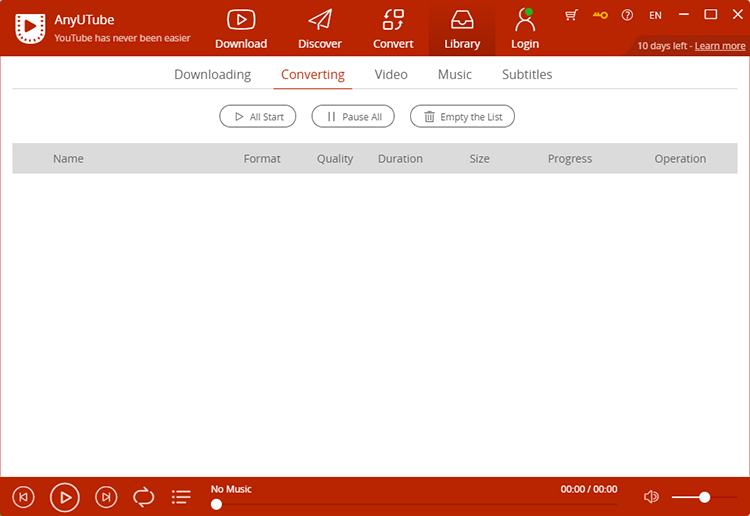The width and height of the screenshot is (750, 516).
Task: Click the 10 days left trial notice
Action: (662, 46)
